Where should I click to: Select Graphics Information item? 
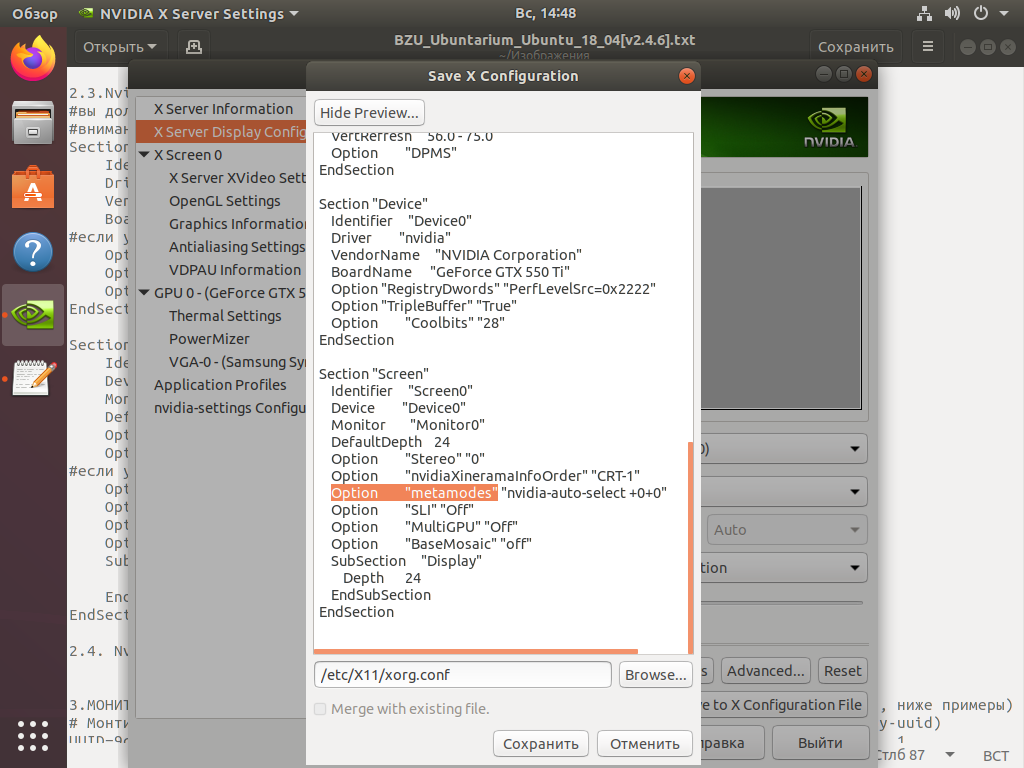point(237,224)
